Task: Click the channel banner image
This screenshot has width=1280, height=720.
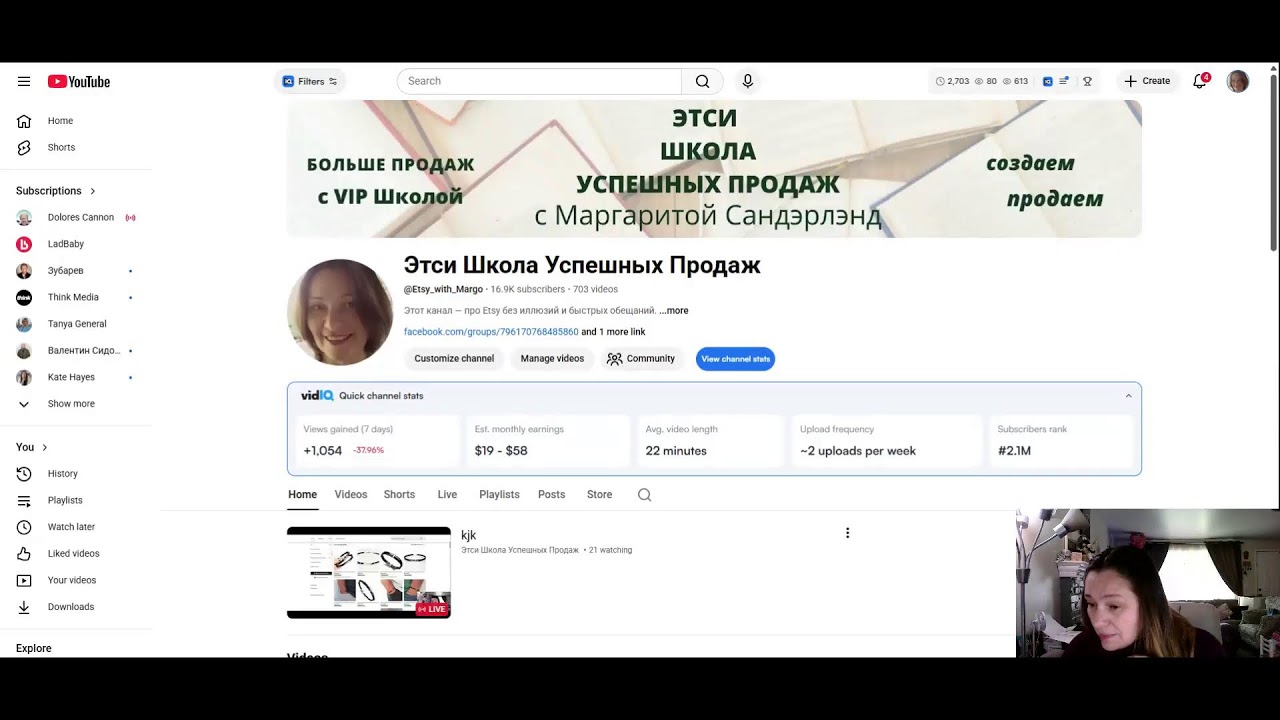Action: pyautogui.click(x=714, y=169)
